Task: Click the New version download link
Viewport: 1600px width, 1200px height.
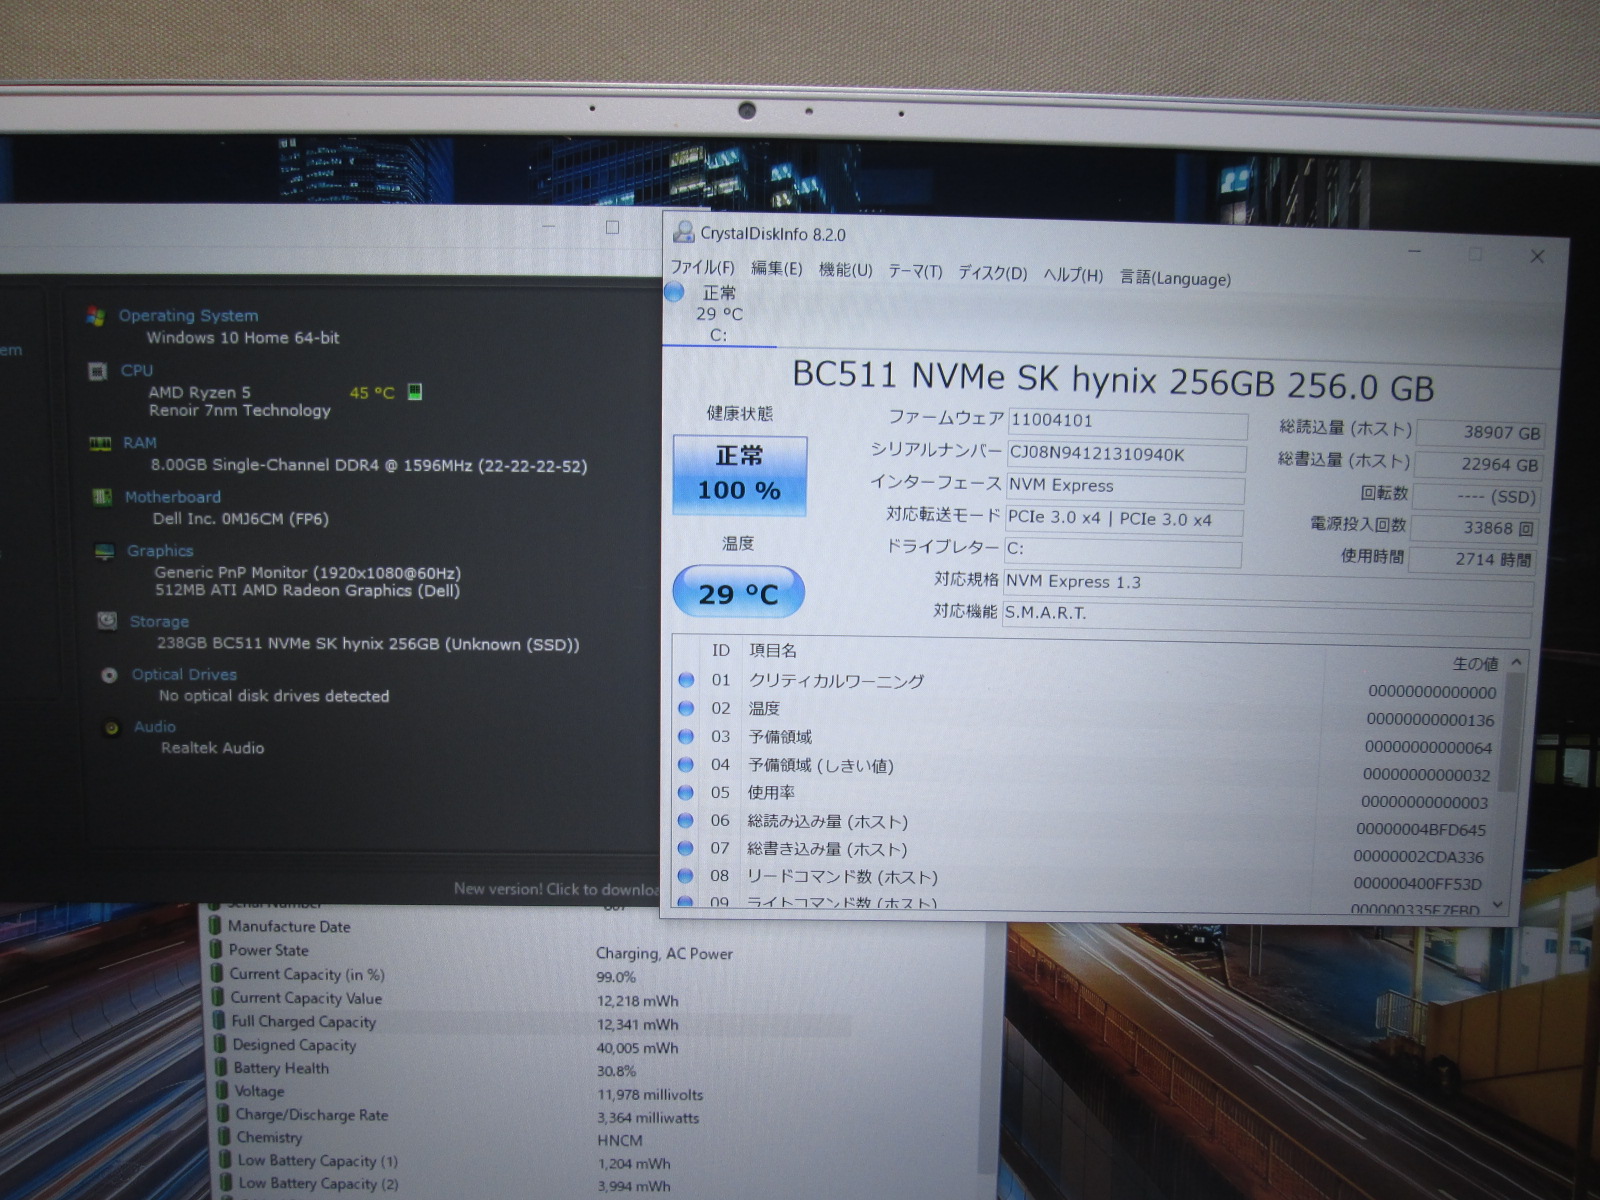Action: (555, 889)
